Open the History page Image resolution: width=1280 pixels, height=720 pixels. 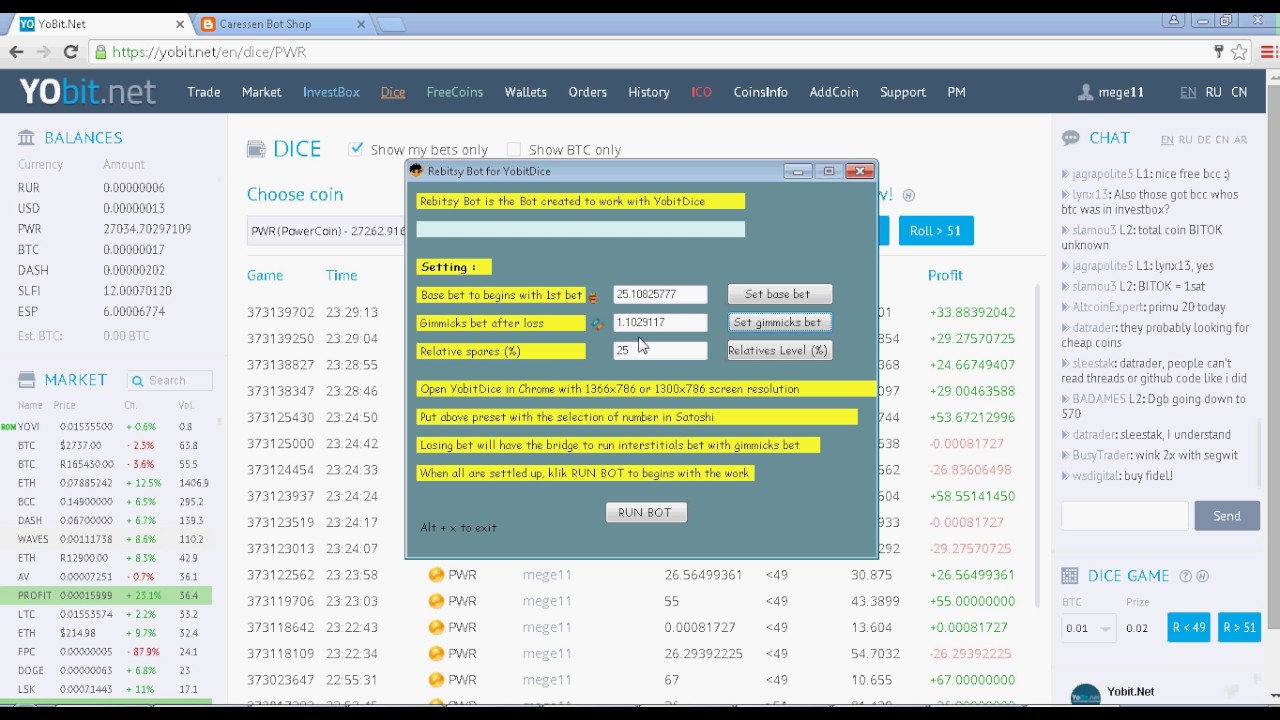point(649,92)
